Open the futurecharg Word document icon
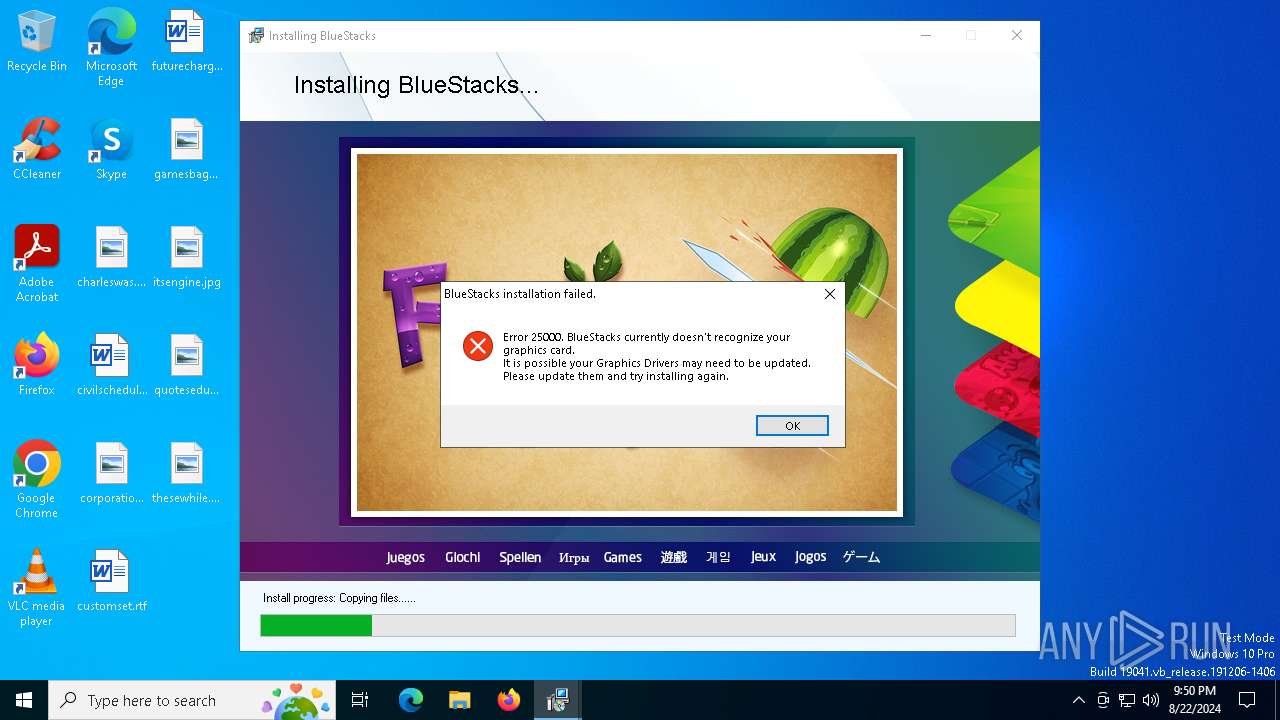Viewport: 1280px width, 720px height. (x=187, y=42)
